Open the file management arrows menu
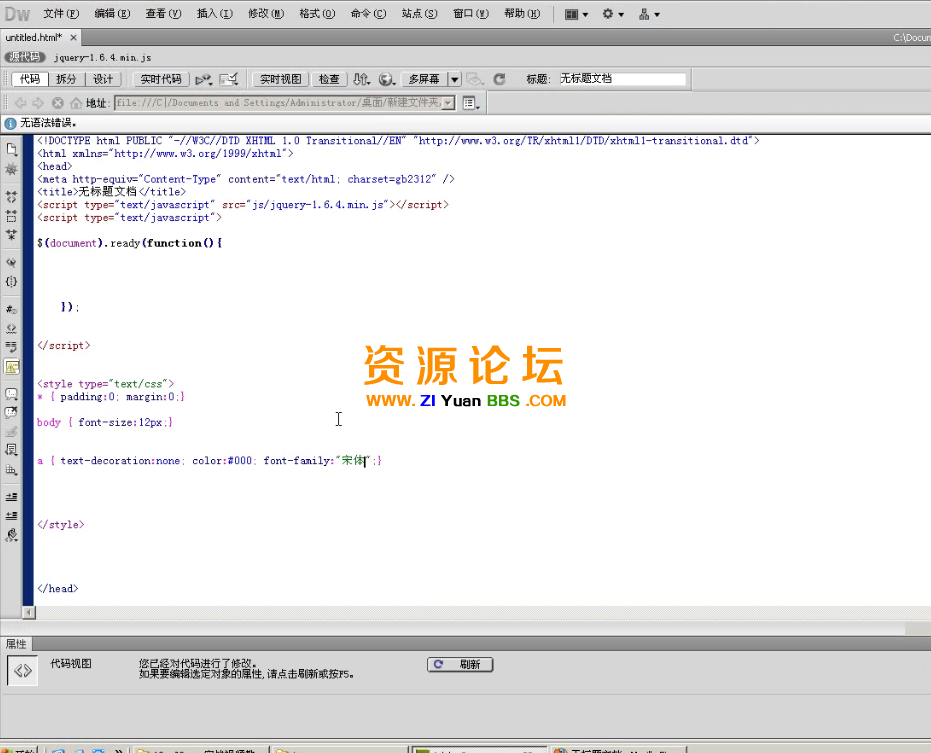Screen dimensions: 931x753 click(362, 79)
